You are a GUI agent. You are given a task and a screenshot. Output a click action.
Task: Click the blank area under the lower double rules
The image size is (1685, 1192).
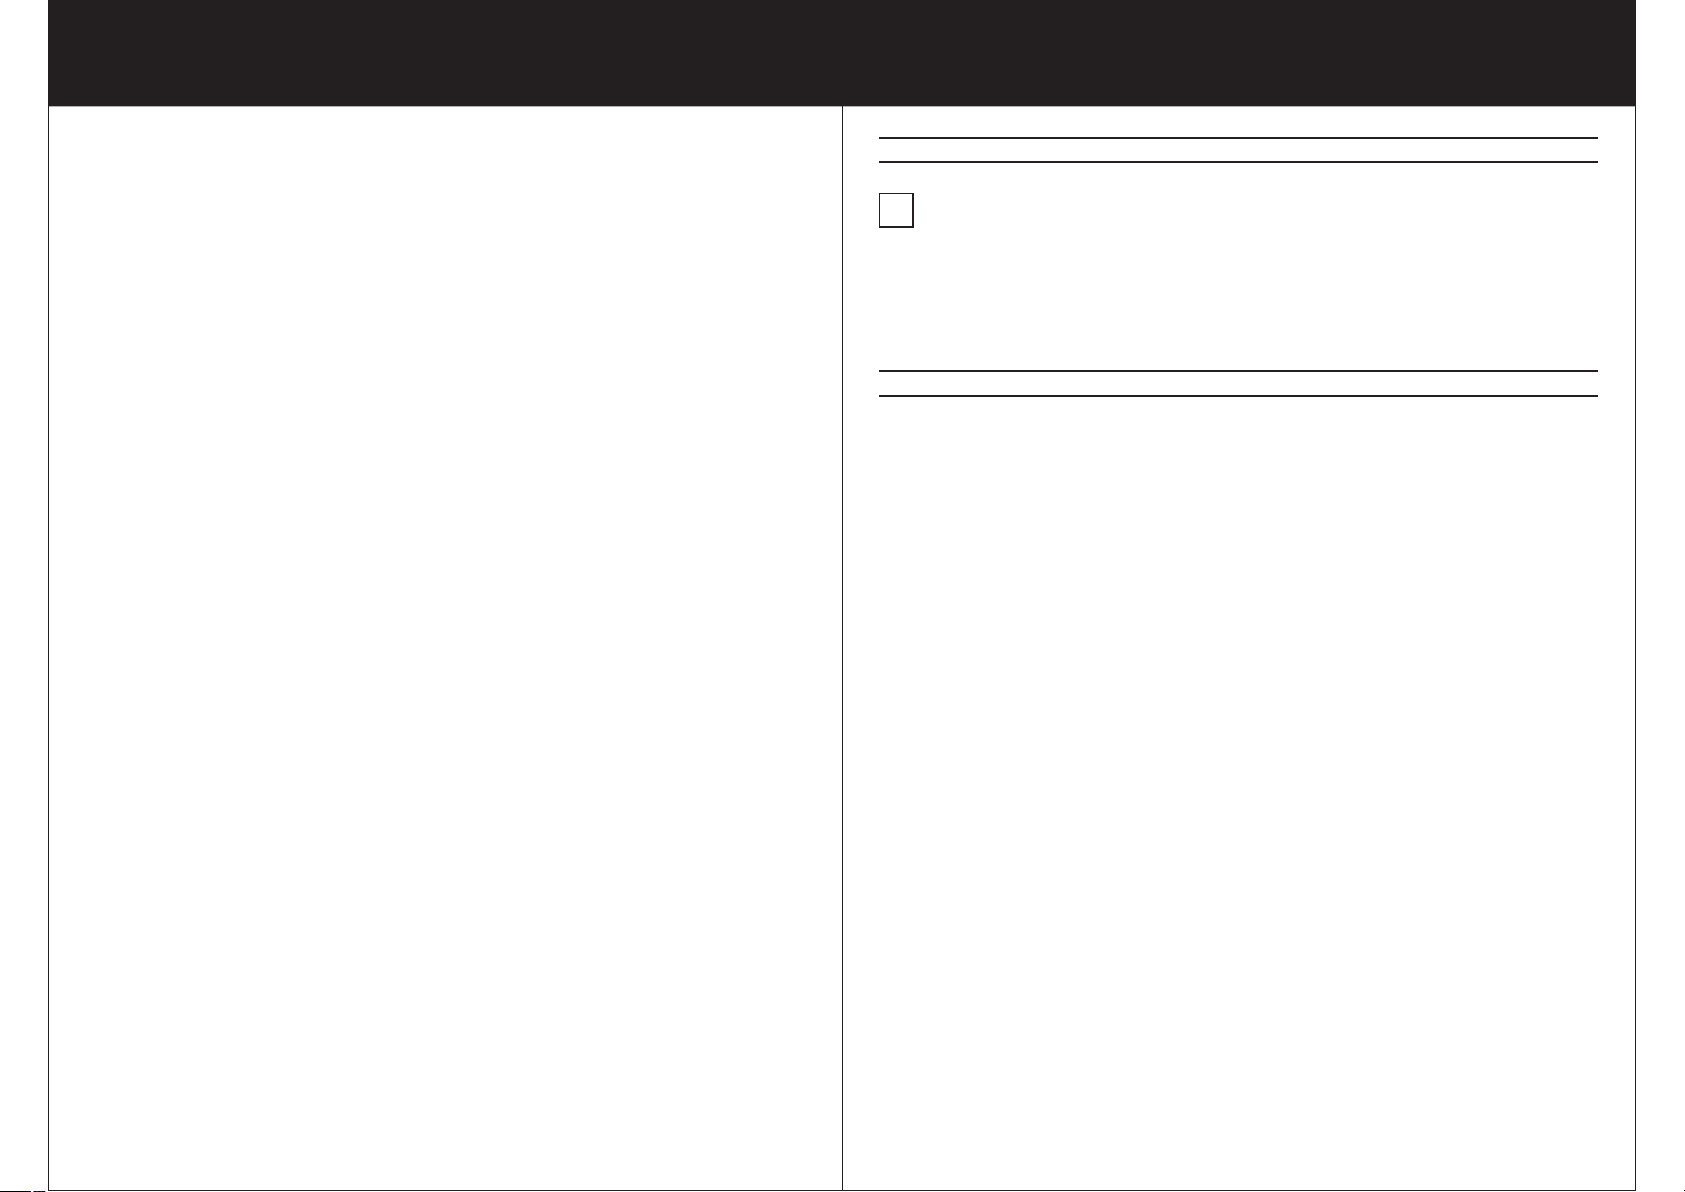(1238, 790)
